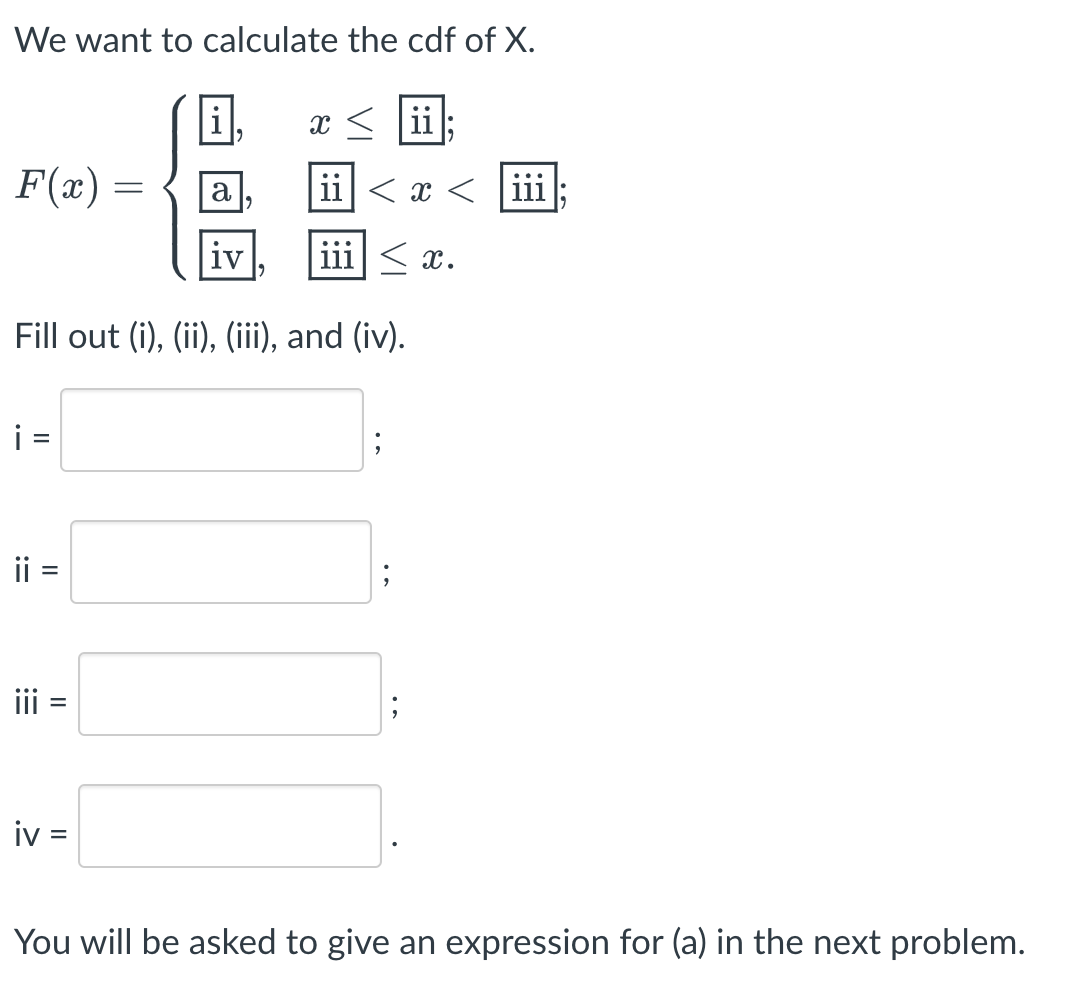This screenshot has height=998, width=1066.
Task: Click the 'Fill out (i), (ii)' instruction text
Action: pyautogui.click(x=210, y=336)
